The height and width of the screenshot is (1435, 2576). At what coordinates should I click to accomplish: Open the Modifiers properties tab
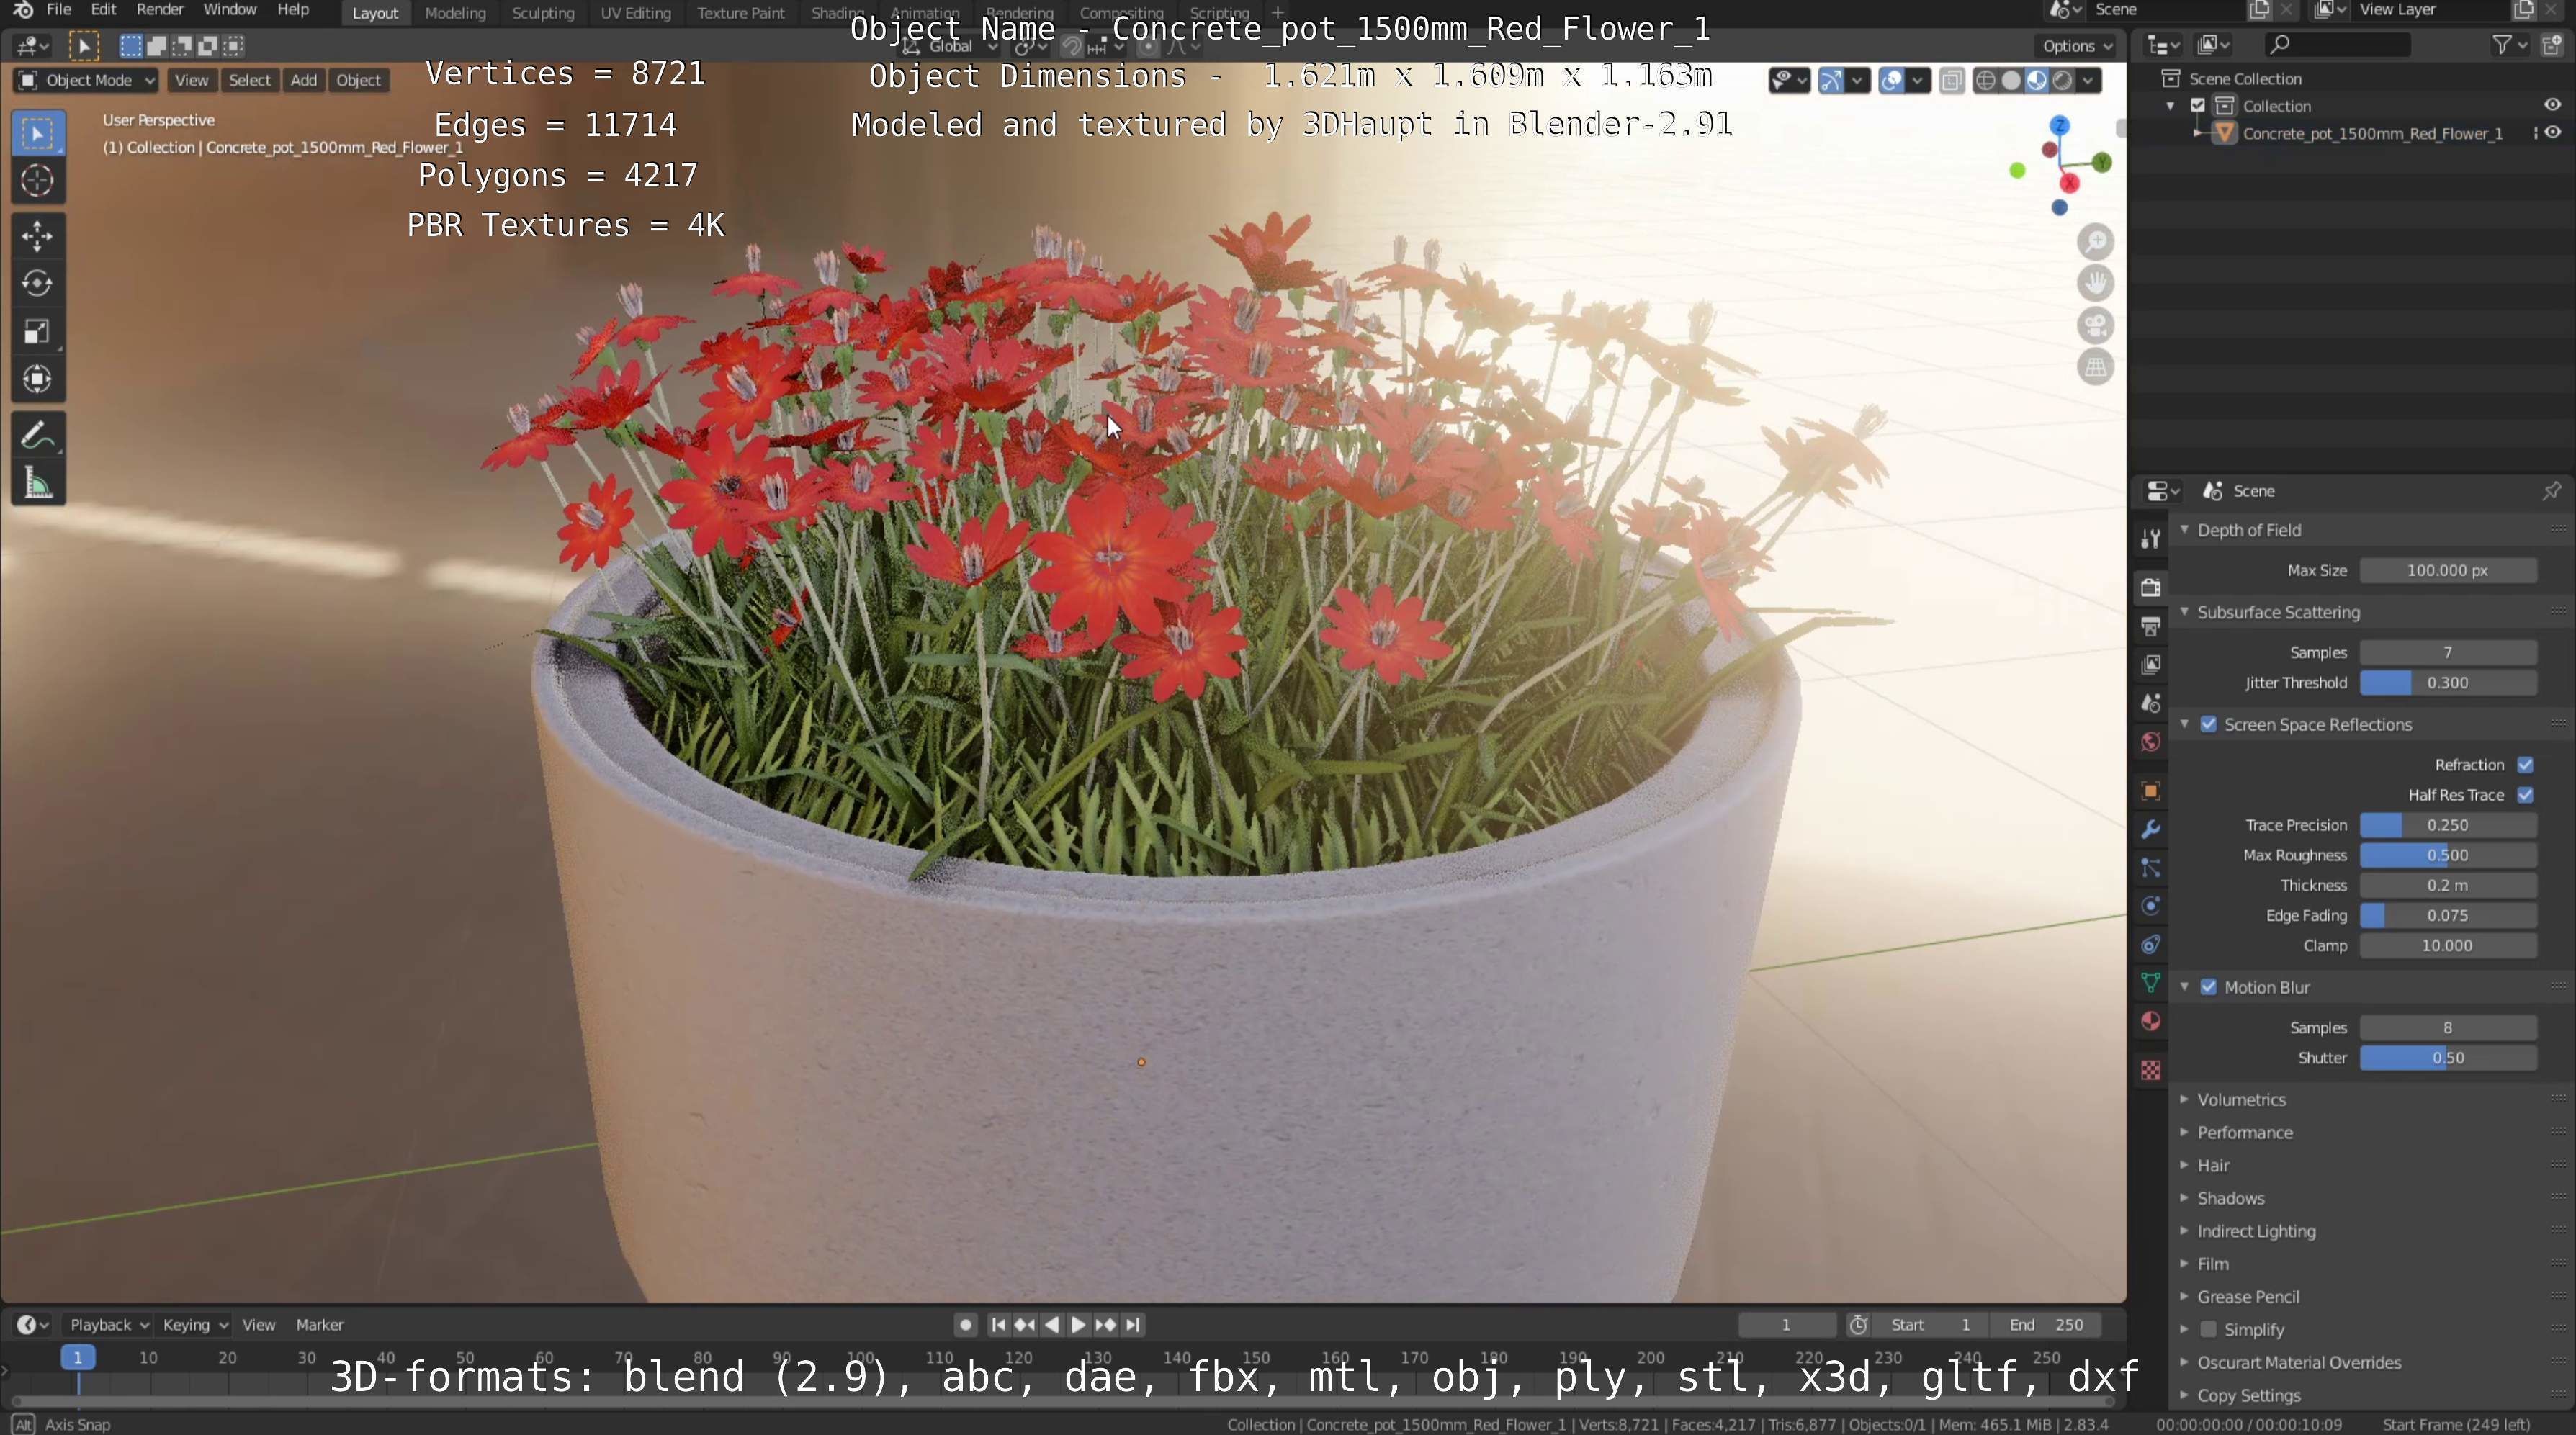[x=2151, y=829]
